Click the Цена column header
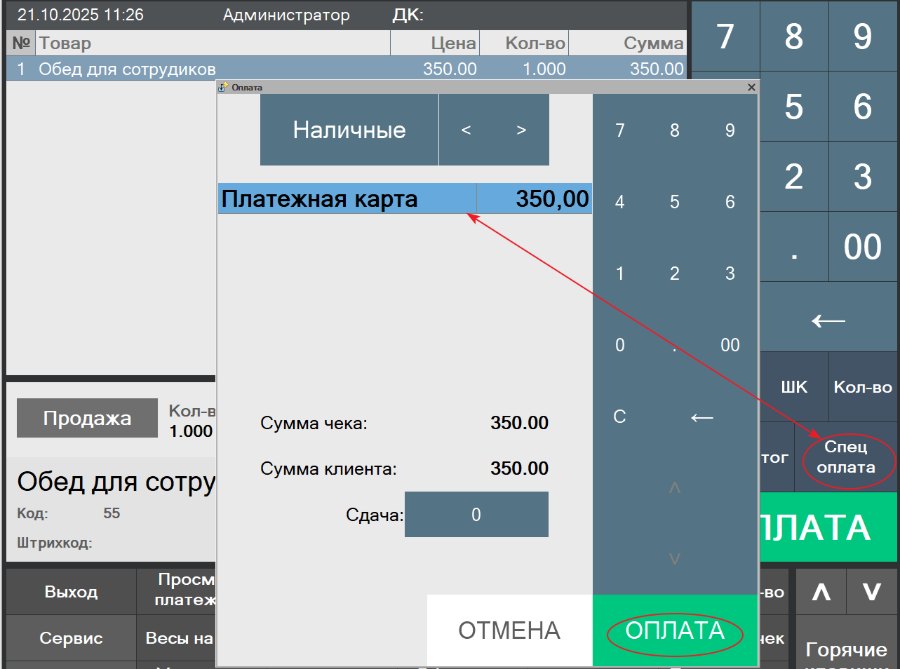 point(435,43)
